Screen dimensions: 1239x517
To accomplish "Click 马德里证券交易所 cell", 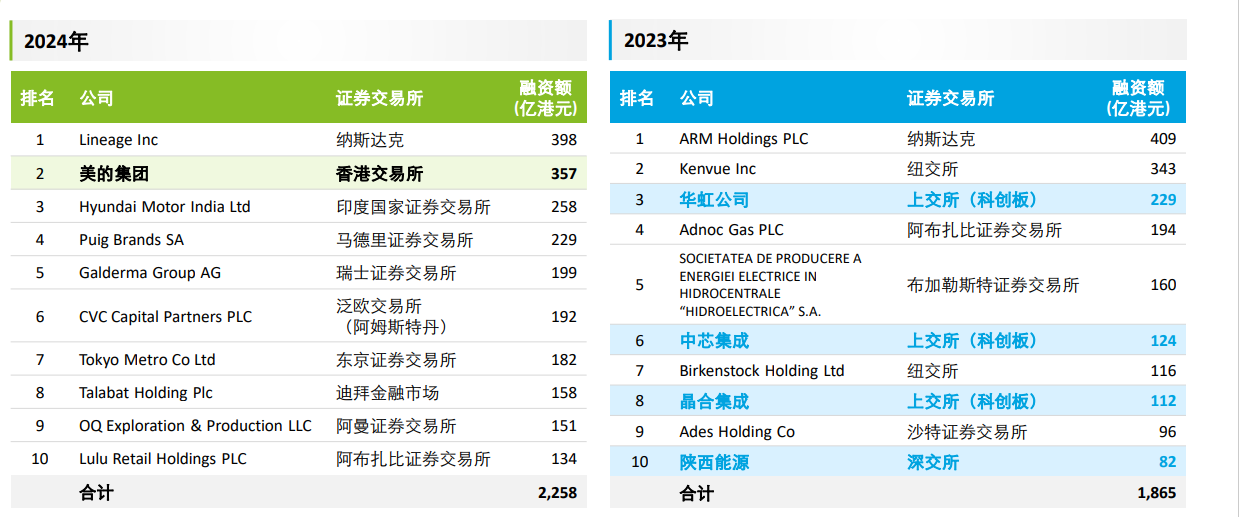I will (x=405, y=240).
